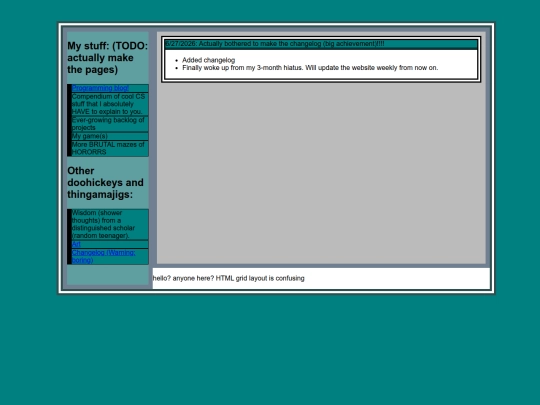Open the Changelog (Warning: boring) link
Screen dimensions: 540x405
pyautogui.click(x=103, y=256)
